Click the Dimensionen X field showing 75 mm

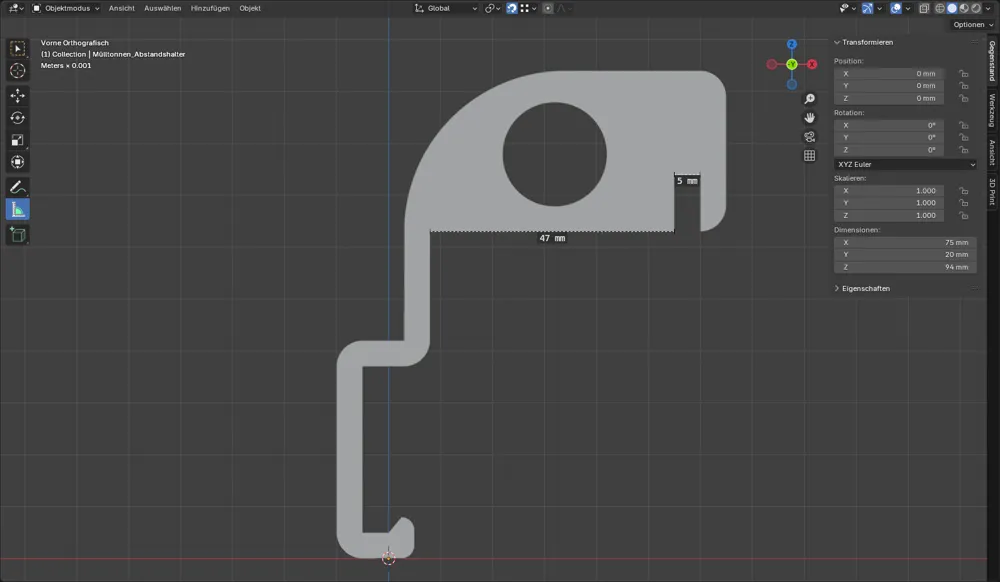pos(905,242)
